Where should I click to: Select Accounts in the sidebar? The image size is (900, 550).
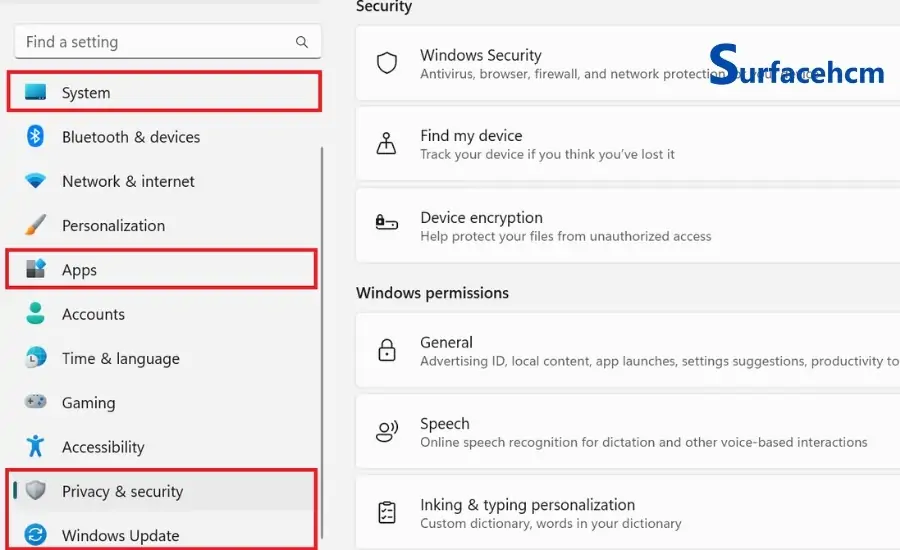click(164, 313)
